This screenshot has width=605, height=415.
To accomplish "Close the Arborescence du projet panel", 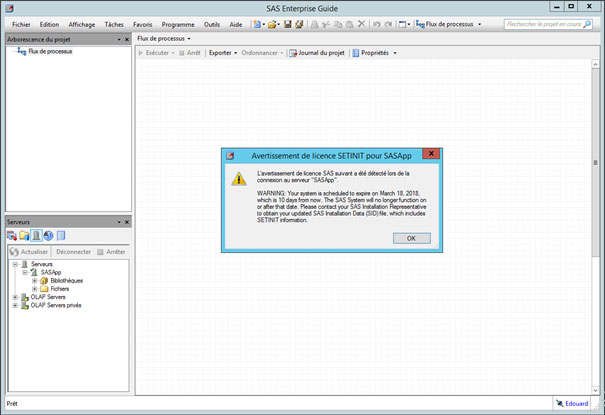I will (127, 39).
